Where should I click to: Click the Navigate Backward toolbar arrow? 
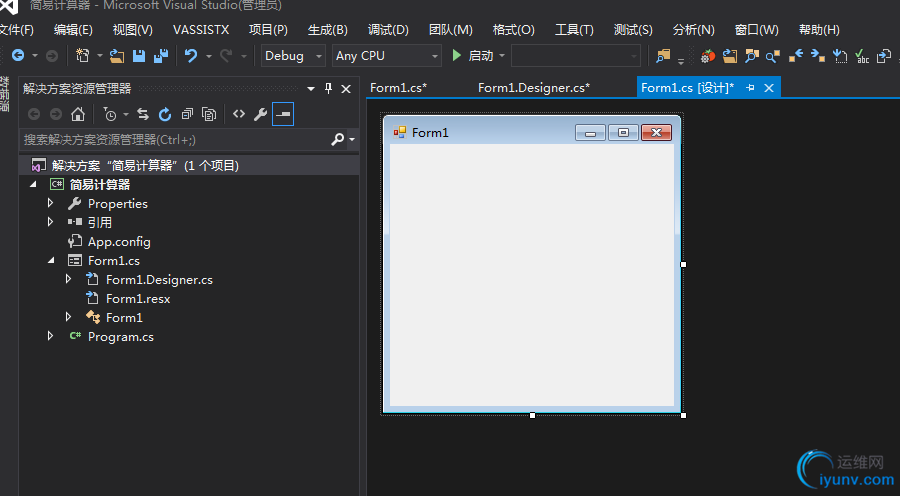click(x=18, y=56)
